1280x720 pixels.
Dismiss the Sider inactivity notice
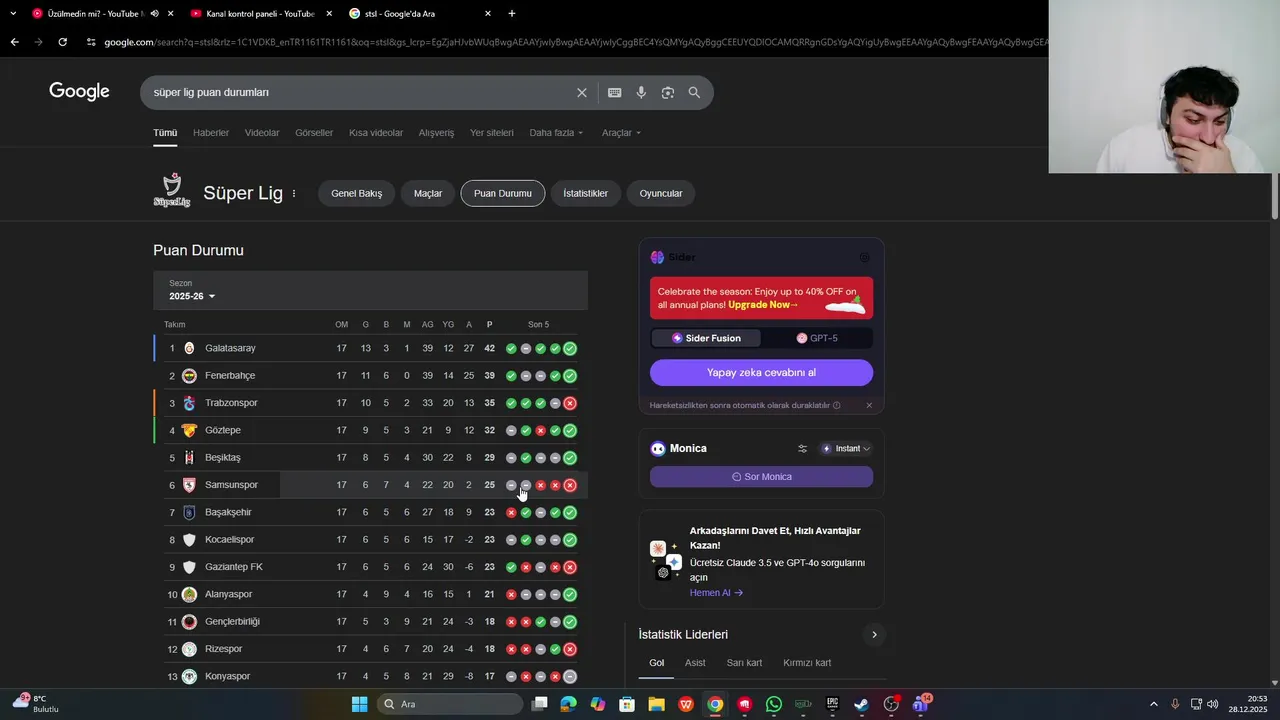click(869, 405)
